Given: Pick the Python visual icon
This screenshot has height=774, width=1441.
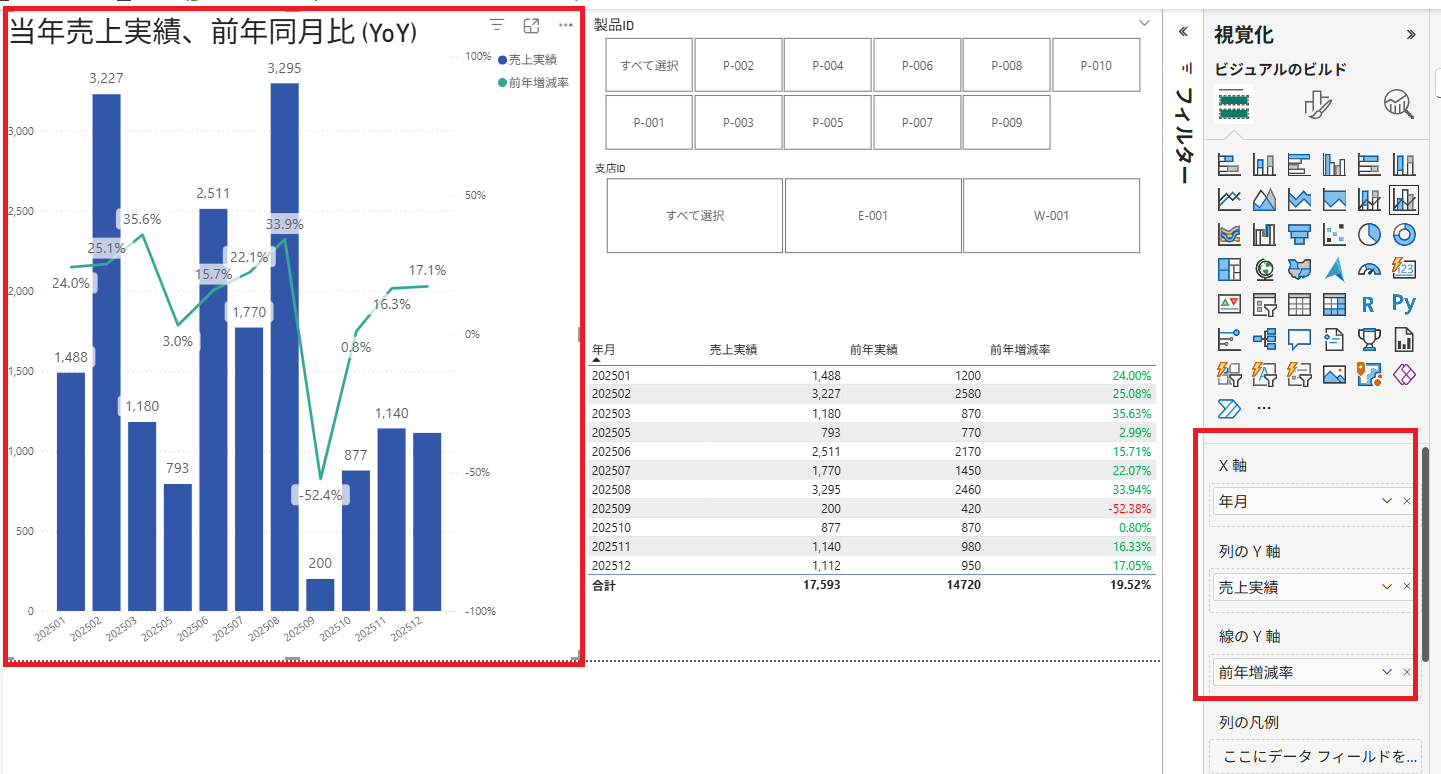Looking at the screenshot, I should (x=1404, y=304).
